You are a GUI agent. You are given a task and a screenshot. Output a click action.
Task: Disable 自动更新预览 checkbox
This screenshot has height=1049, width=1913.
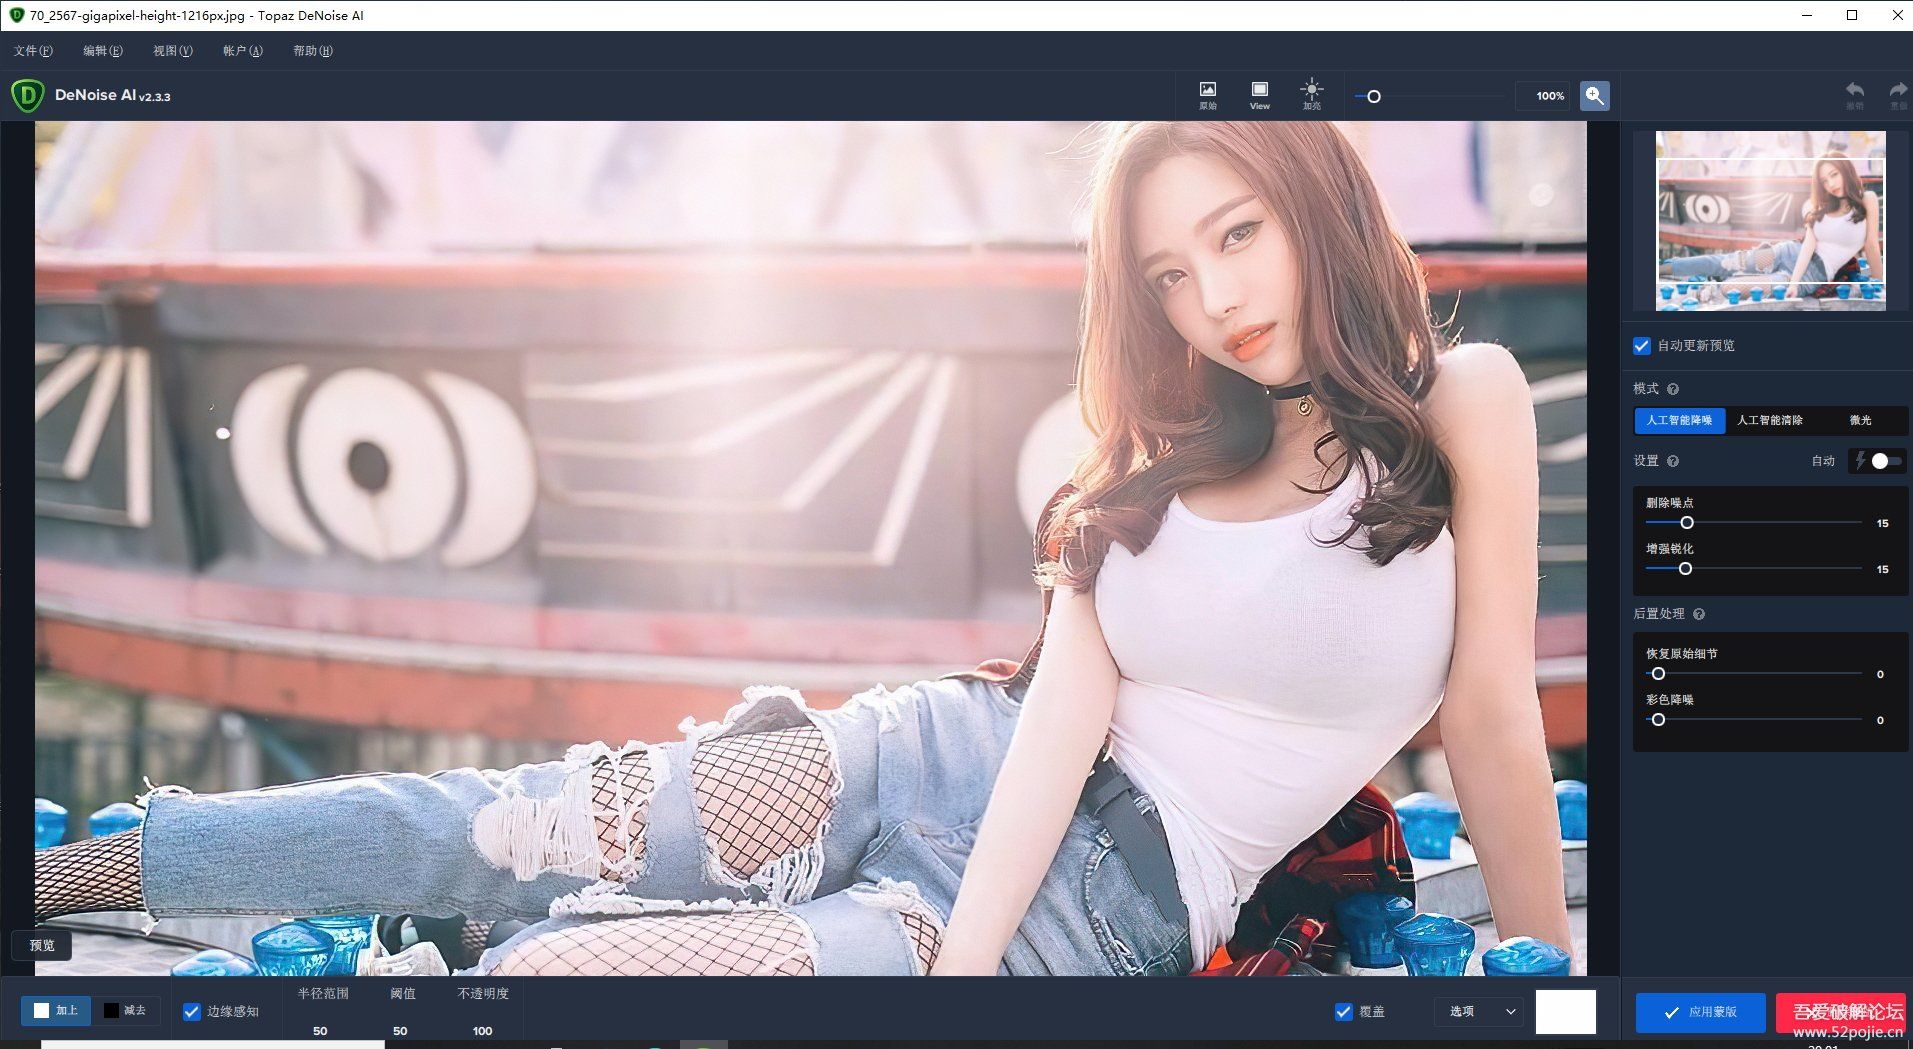(1641, 345)
